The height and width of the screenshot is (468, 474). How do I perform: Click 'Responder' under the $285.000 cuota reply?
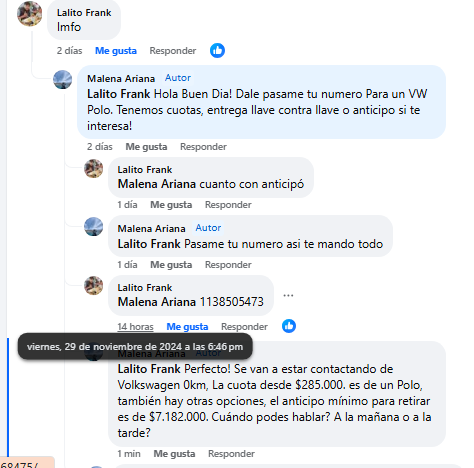[231, 454]
